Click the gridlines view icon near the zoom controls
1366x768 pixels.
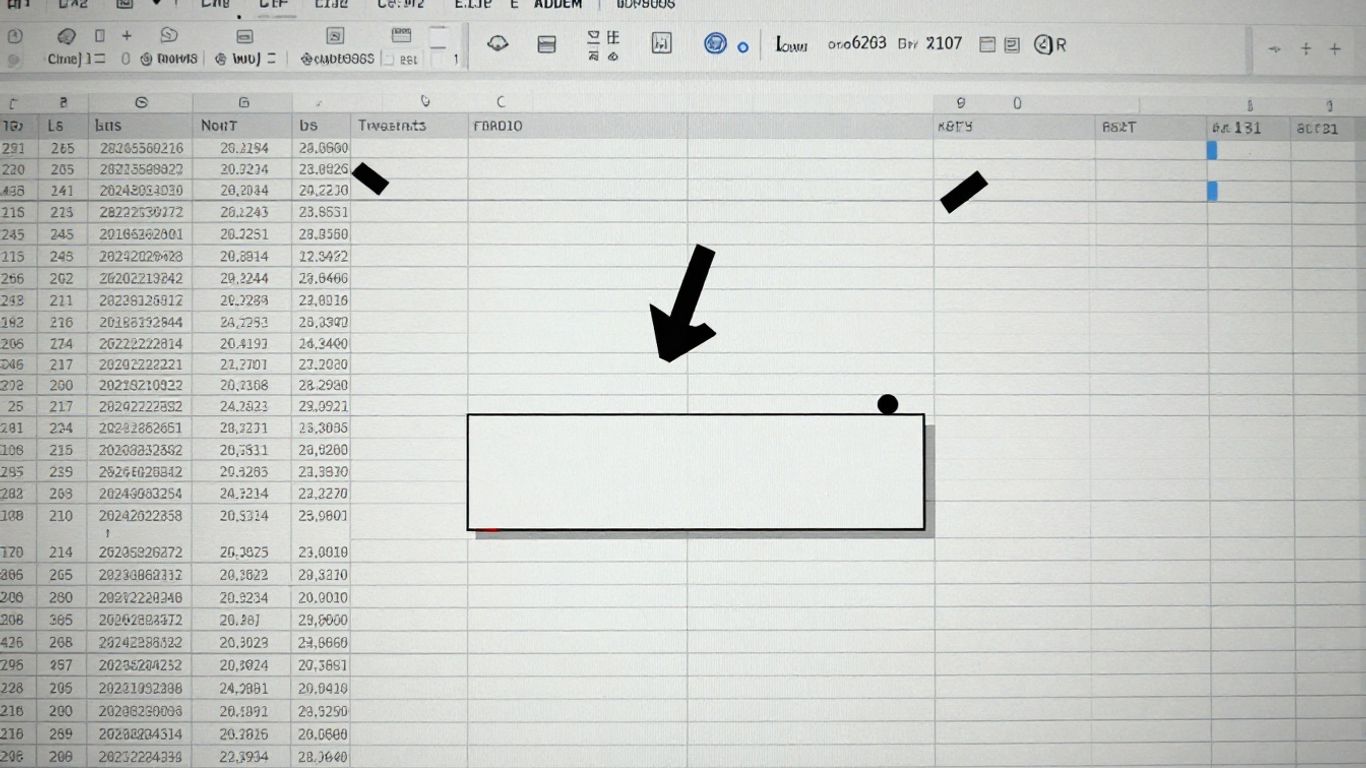coord(987,44)
